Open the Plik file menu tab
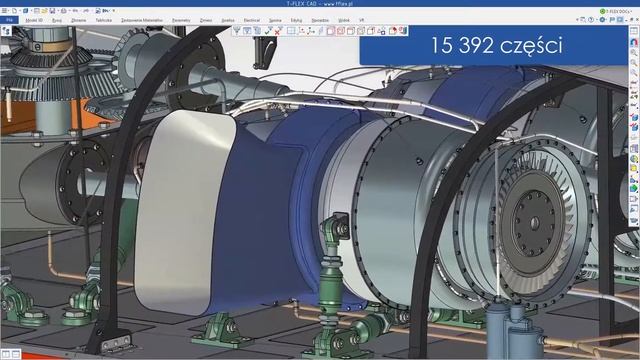The height and width of the screenshot is (360, 640). click(9, 20)
